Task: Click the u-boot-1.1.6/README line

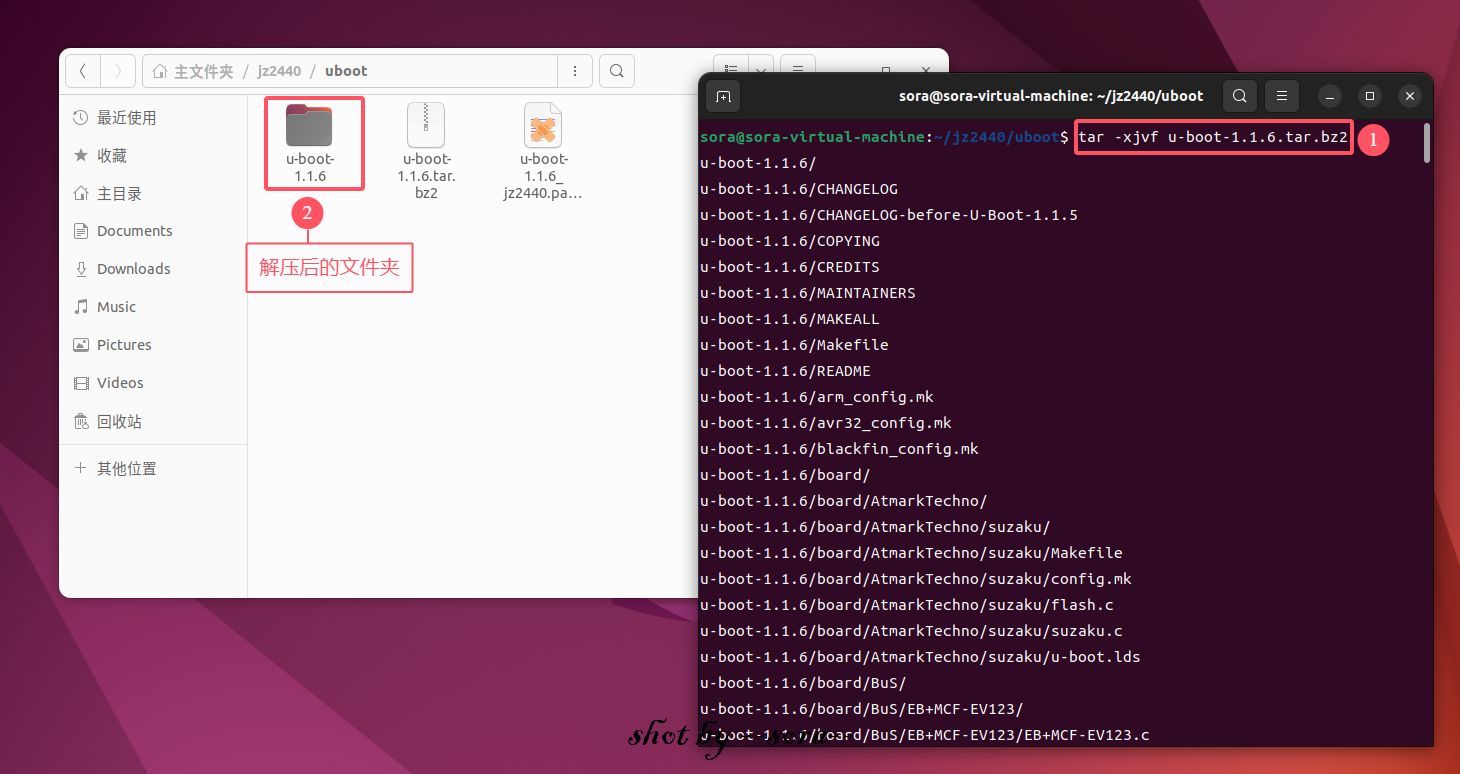Action: [x=786, y=371]
